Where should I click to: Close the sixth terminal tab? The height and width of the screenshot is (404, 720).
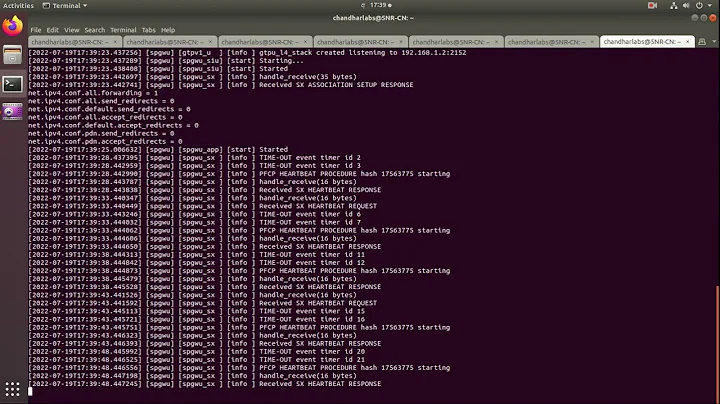tap(592, 42)
